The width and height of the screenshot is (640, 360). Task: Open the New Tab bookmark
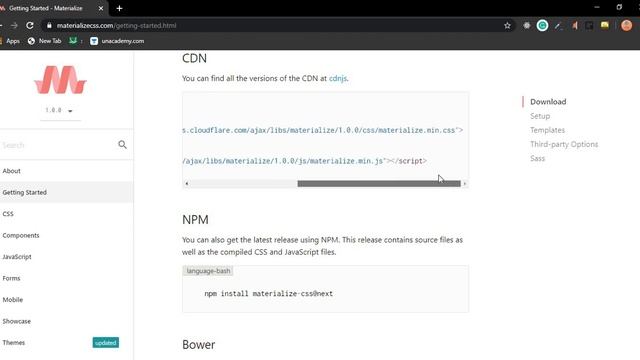coord(44,41)
